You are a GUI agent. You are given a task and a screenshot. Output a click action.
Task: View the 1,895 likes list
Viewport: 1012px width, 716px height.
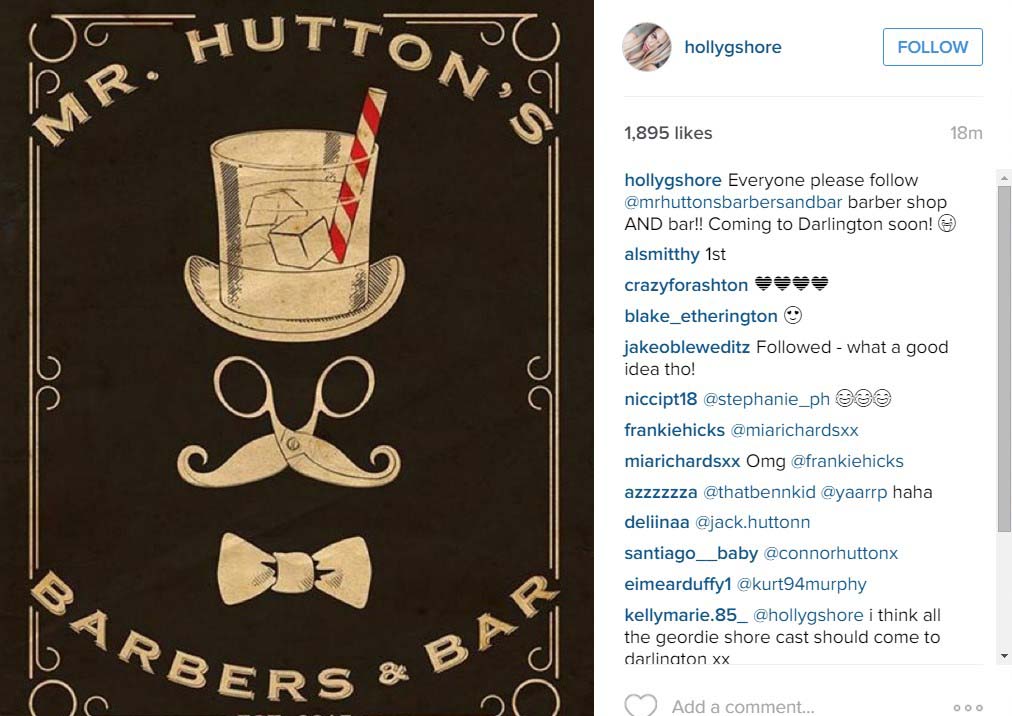(668, 133)
